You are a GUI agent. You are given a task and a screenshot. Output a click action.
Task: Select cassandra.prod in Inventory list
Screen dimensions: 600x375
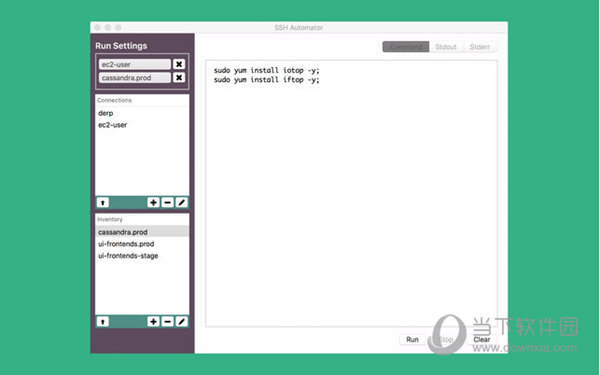142,232
